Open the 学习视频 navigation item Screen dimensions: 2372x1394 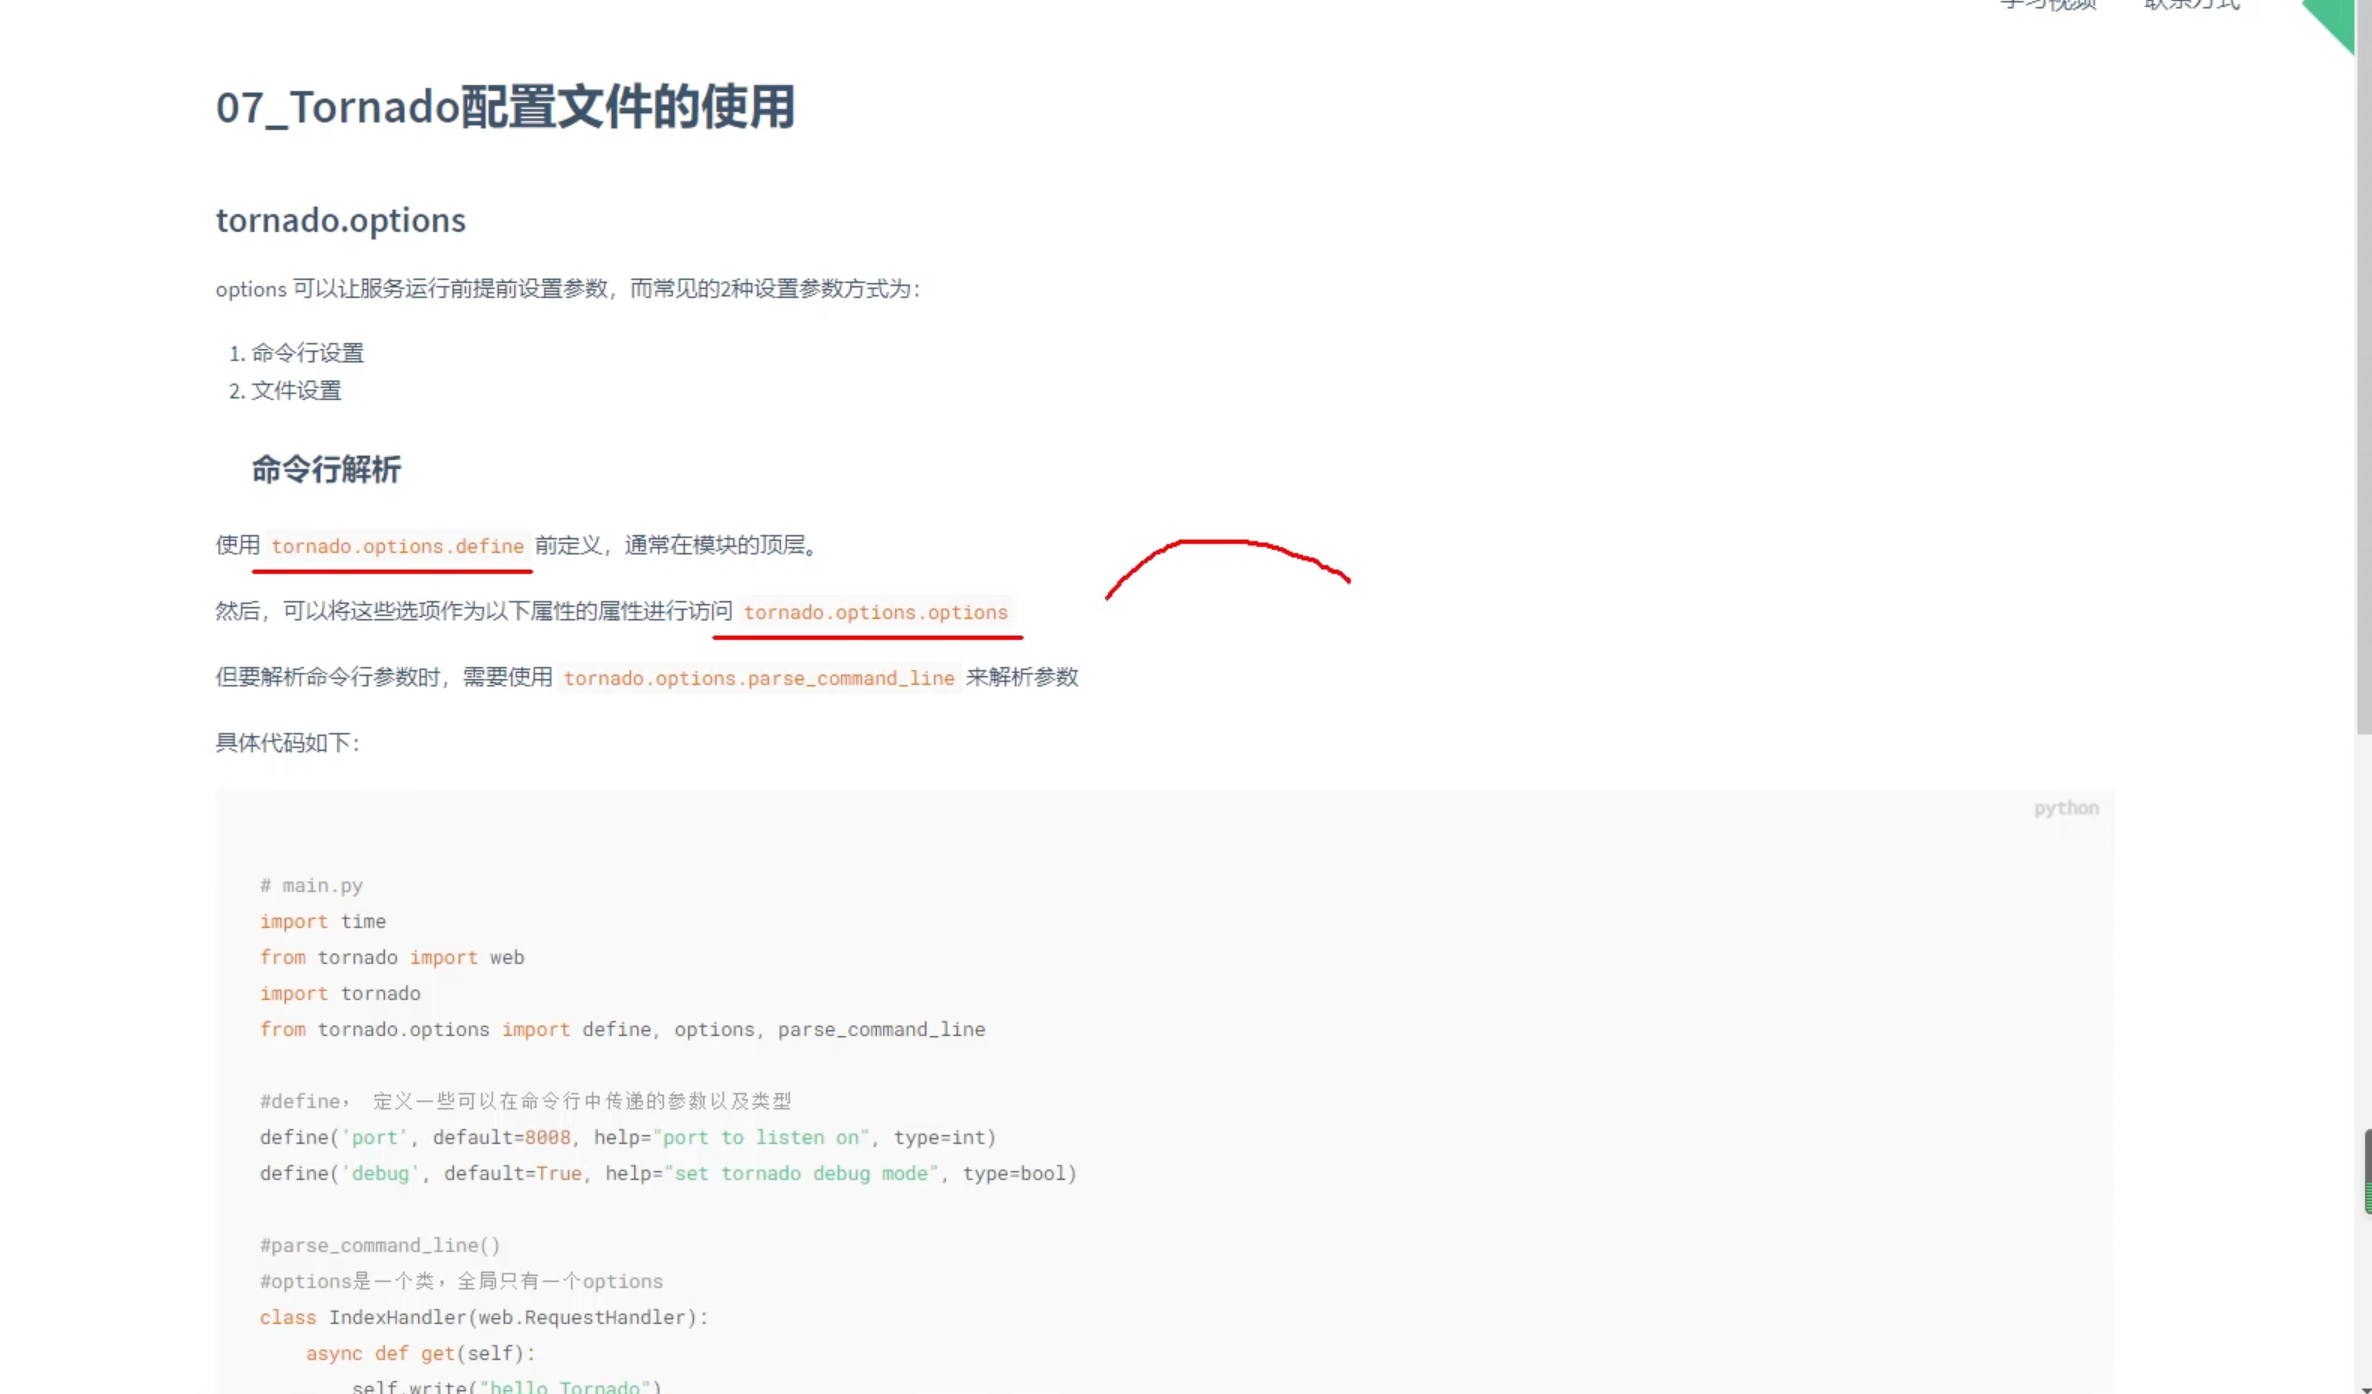[x=2047, y=5]
